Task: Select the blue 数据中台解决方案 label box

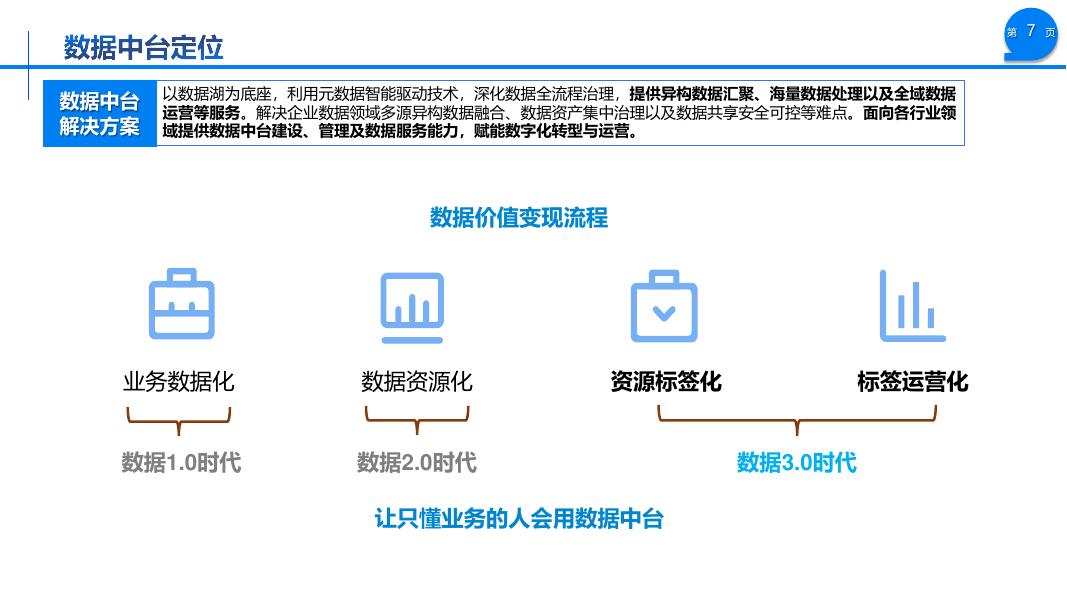Action: click(99, 112)
